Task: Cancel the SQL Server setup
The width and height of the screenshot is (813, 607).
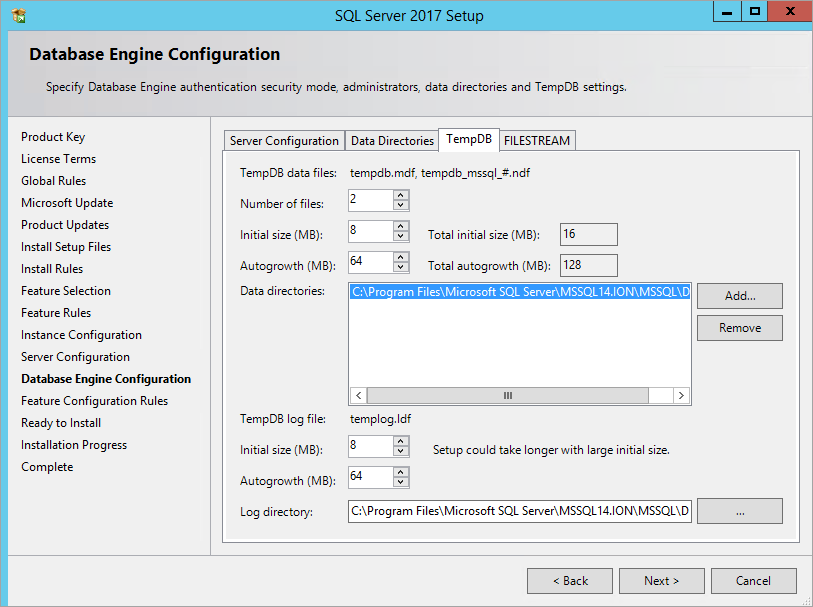Action: [x=753, y=581]
